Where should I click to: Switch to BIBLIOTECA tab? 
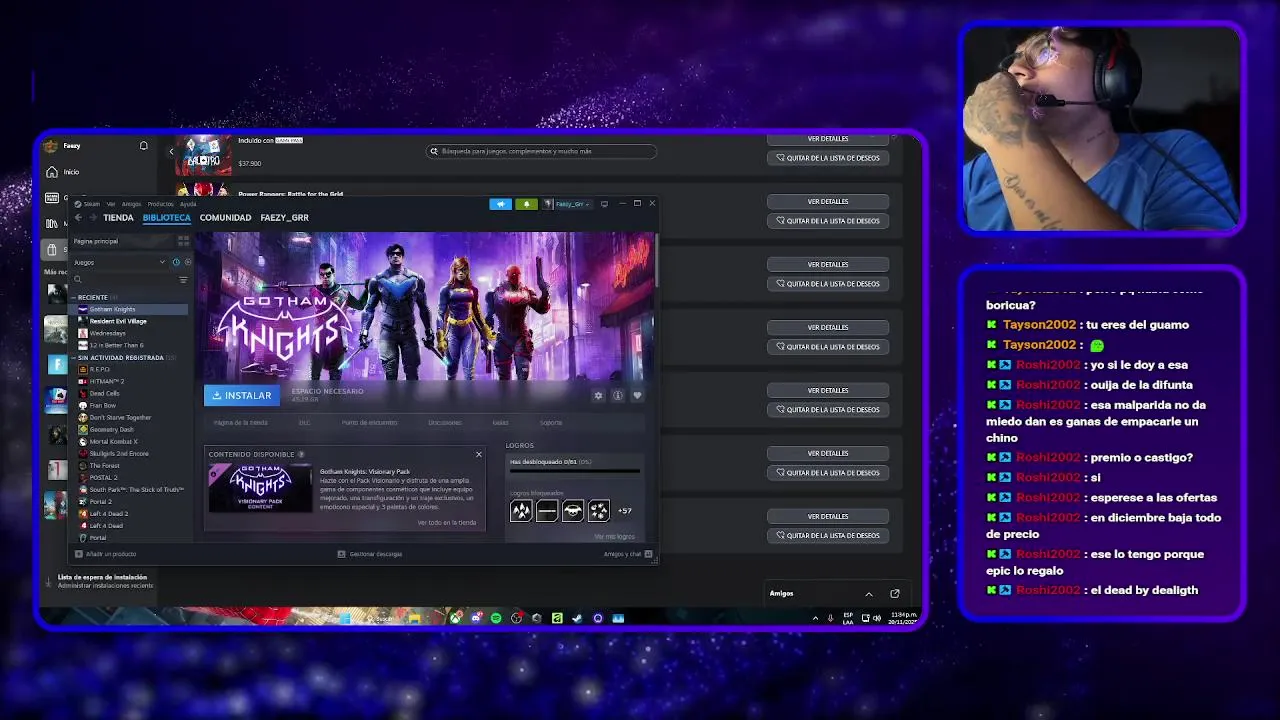(166, 217)
